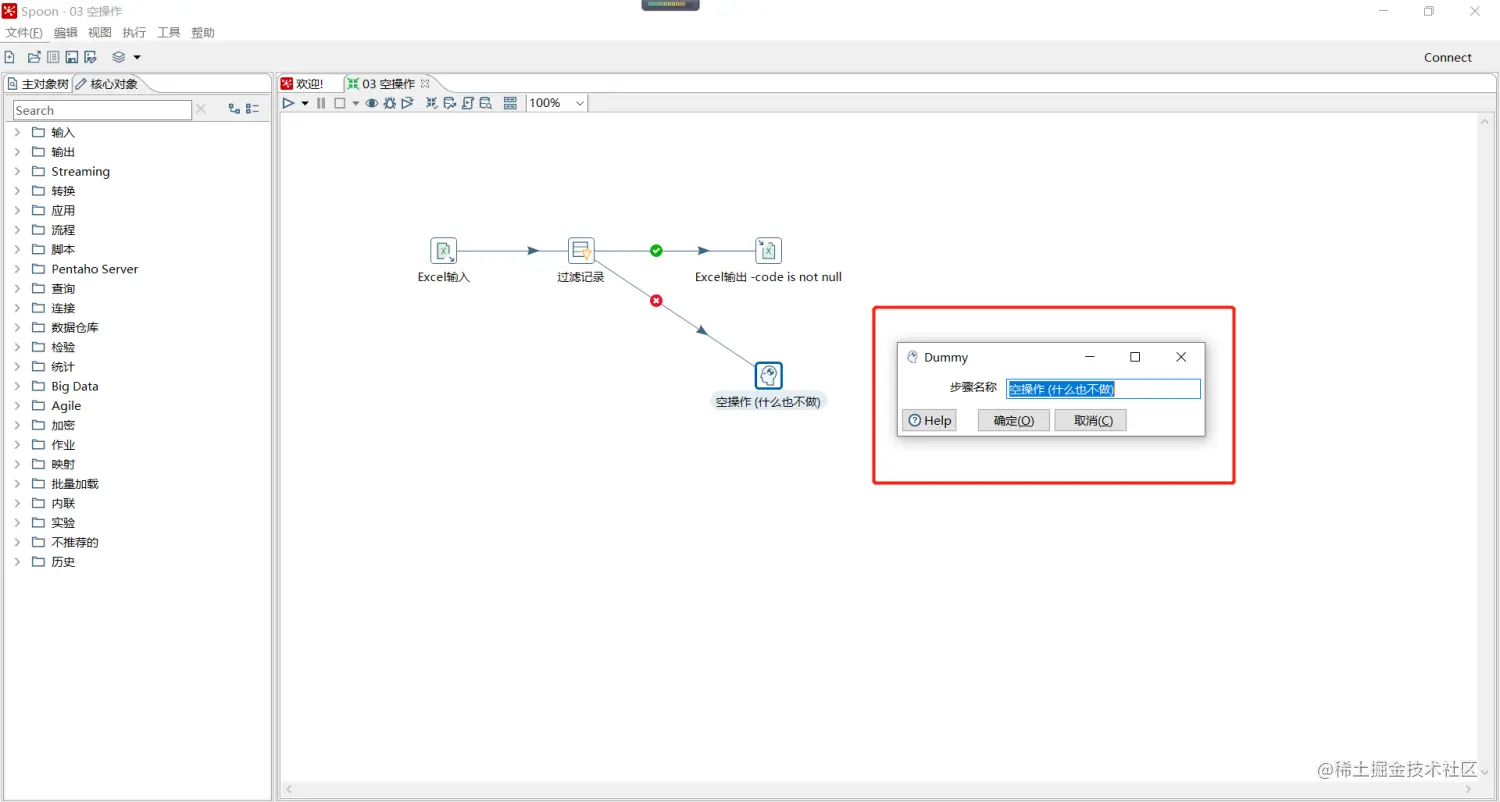The height and width of the screenshot is (802, 1500).
Task: Click the Explore database icon
Action: (486, 103)
